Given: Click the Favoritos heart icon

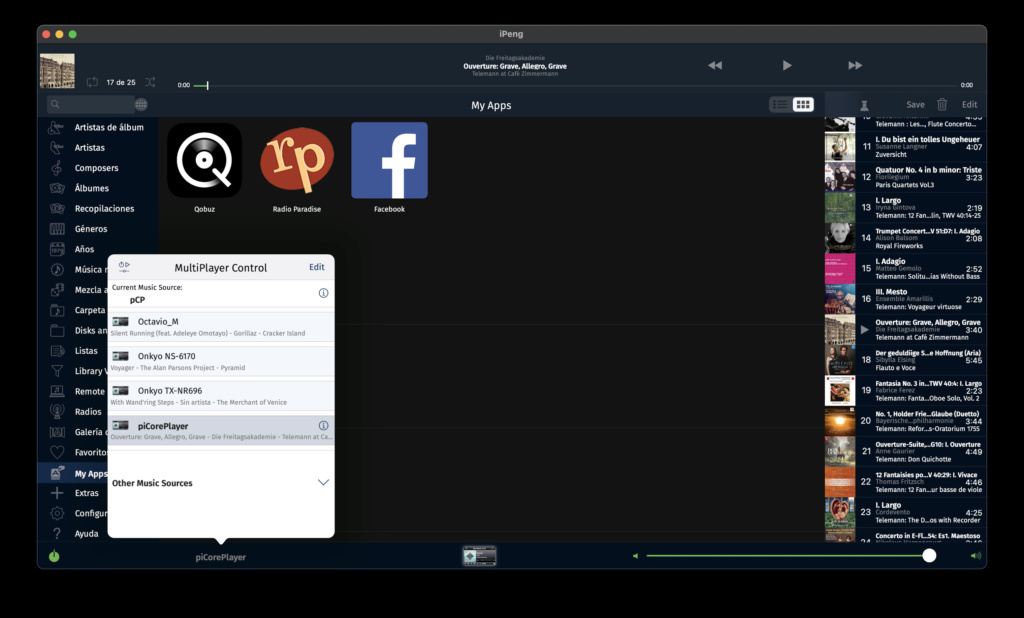Looking at the screenshot, I should coord(57,452).
